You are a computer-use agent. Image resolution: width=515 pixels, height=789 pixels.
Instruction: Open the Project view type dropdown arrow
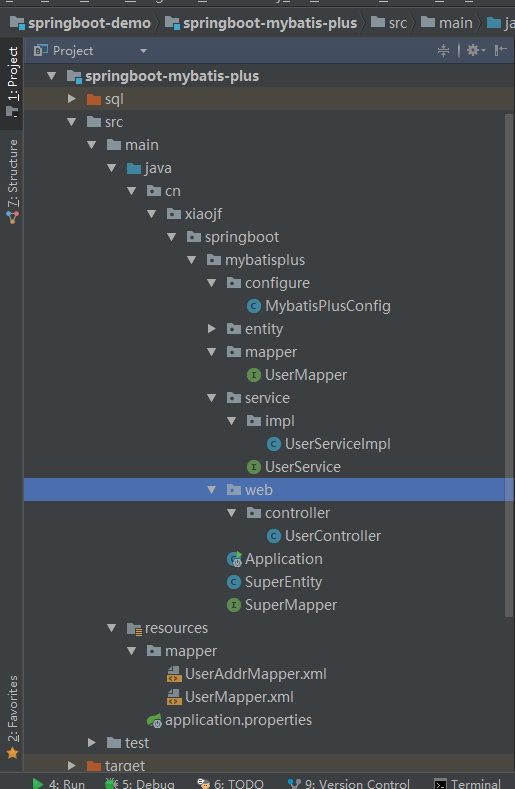[143, 51]
